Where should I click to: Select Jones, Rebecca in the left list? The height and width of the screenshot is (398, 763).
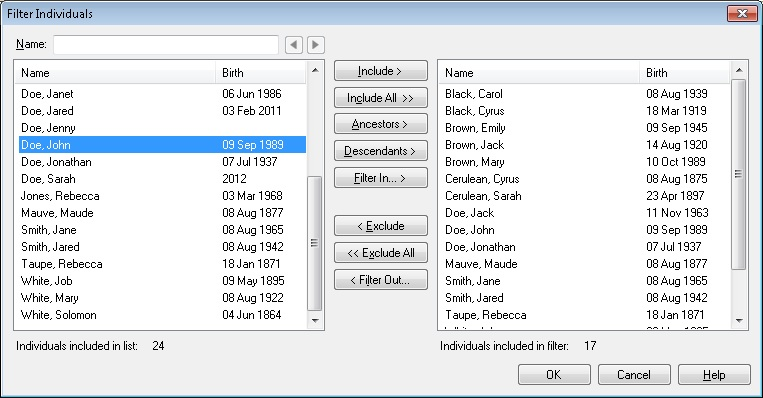(163, 196)
